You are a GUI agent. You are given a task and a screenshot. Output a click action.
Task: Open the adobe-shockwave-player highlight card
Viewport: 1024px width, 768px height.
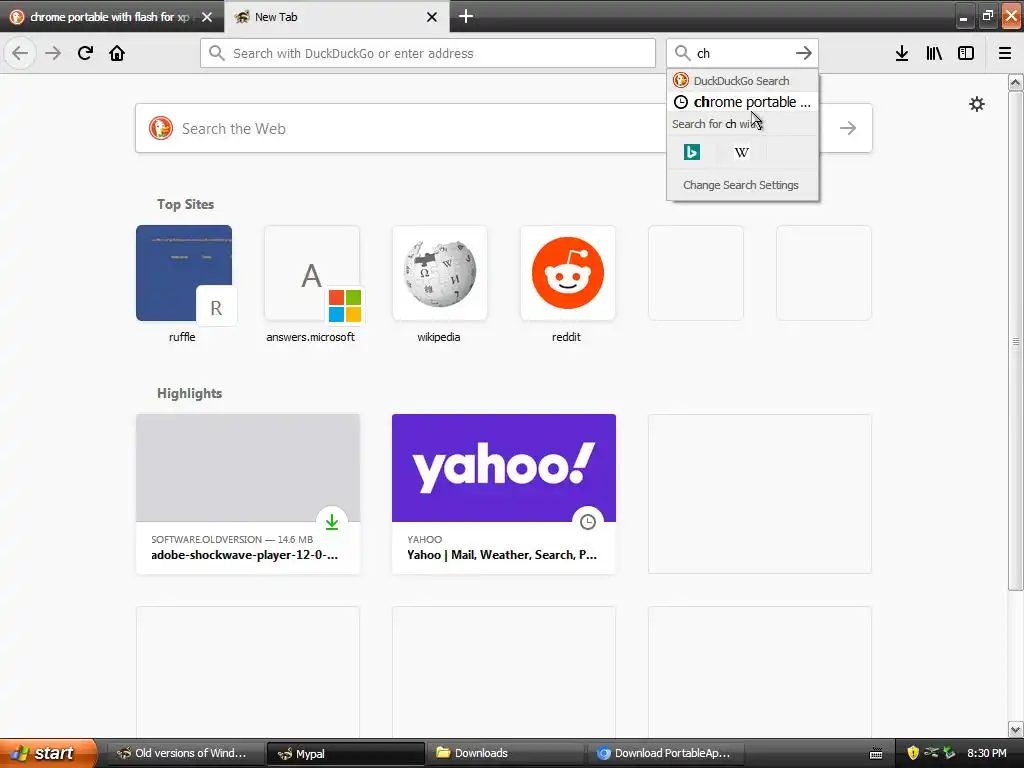pyautogui.click(x=248, y=494)
